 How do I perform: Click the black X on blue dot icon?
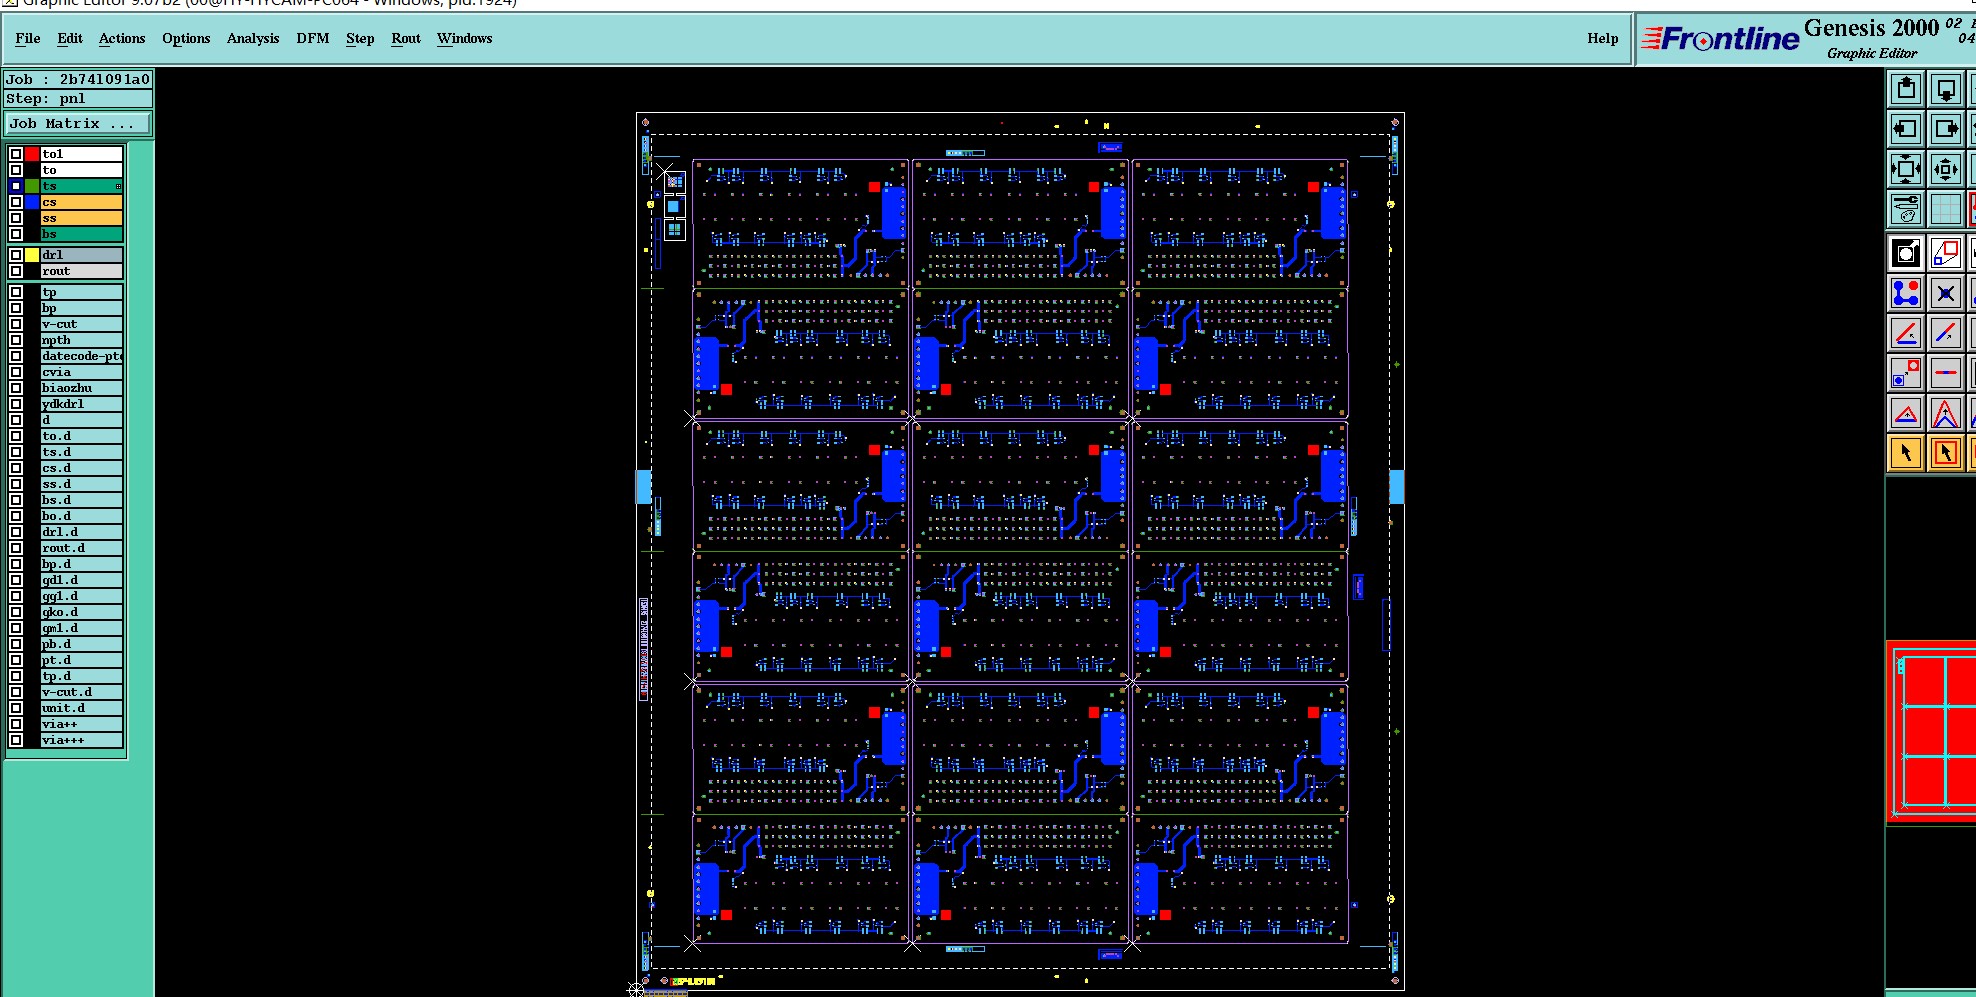point(1946,293)
